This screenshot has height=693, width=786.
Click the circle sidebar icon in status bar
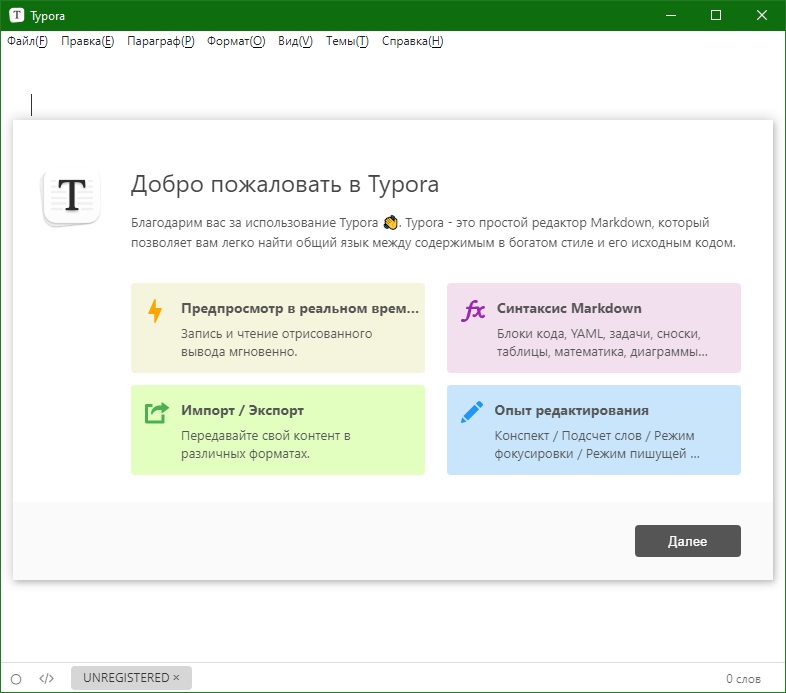click(x=16, y=678)
